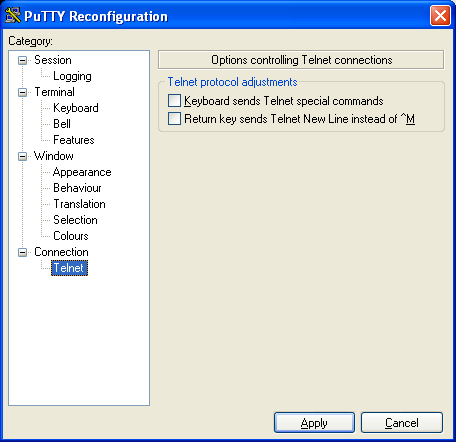Image resolution: width=456 pixels, height=442 pixels.
Task: Collapse the Connection tree node
Action: tap(22, 252)
